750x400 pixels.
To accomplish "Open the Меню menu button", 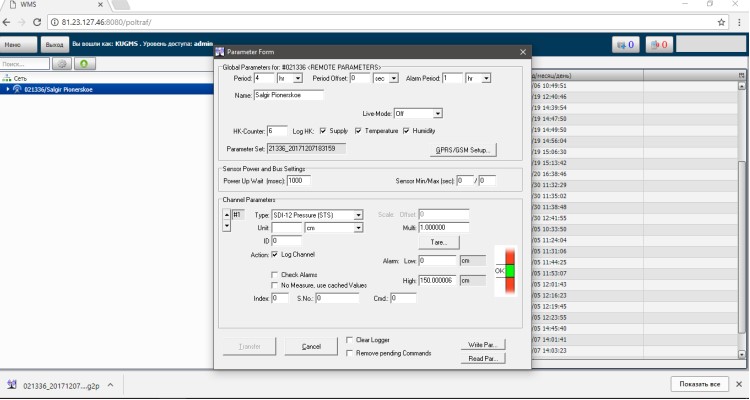I will pyautogui.click(x=18, y=44).
